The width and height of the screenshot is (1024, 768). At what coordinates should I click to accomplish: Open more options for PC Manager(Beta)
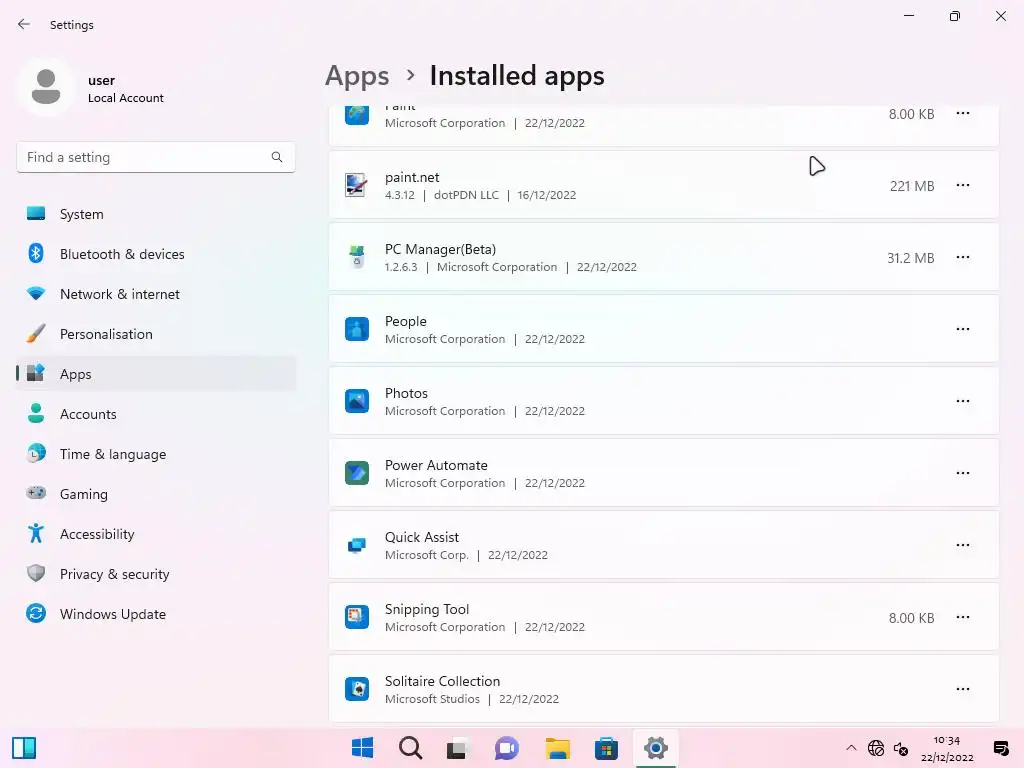tap(963, 257)
